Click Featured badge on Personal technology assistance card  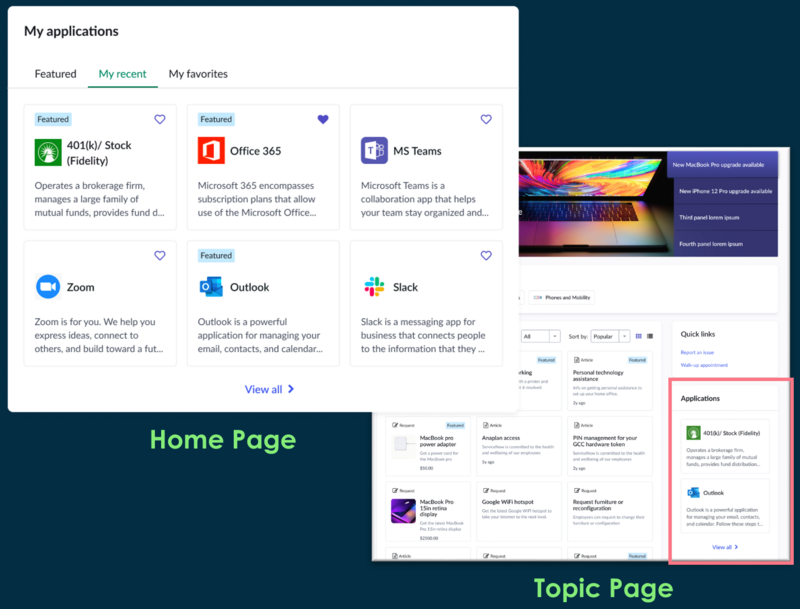(637, 360)
